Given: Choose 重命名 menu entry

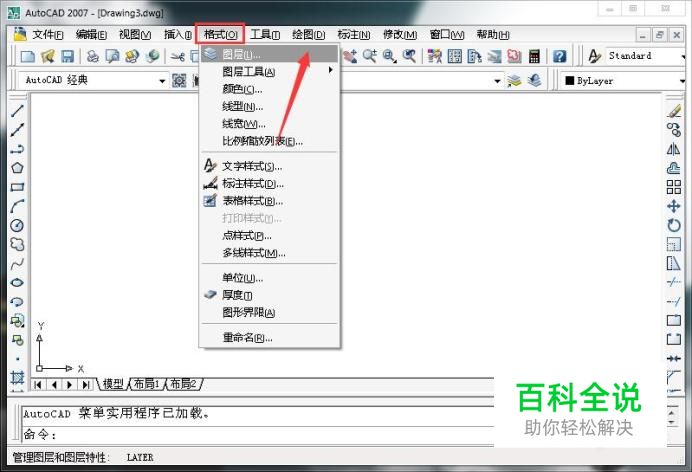Looking at the screenshot, I should (270, 338).
